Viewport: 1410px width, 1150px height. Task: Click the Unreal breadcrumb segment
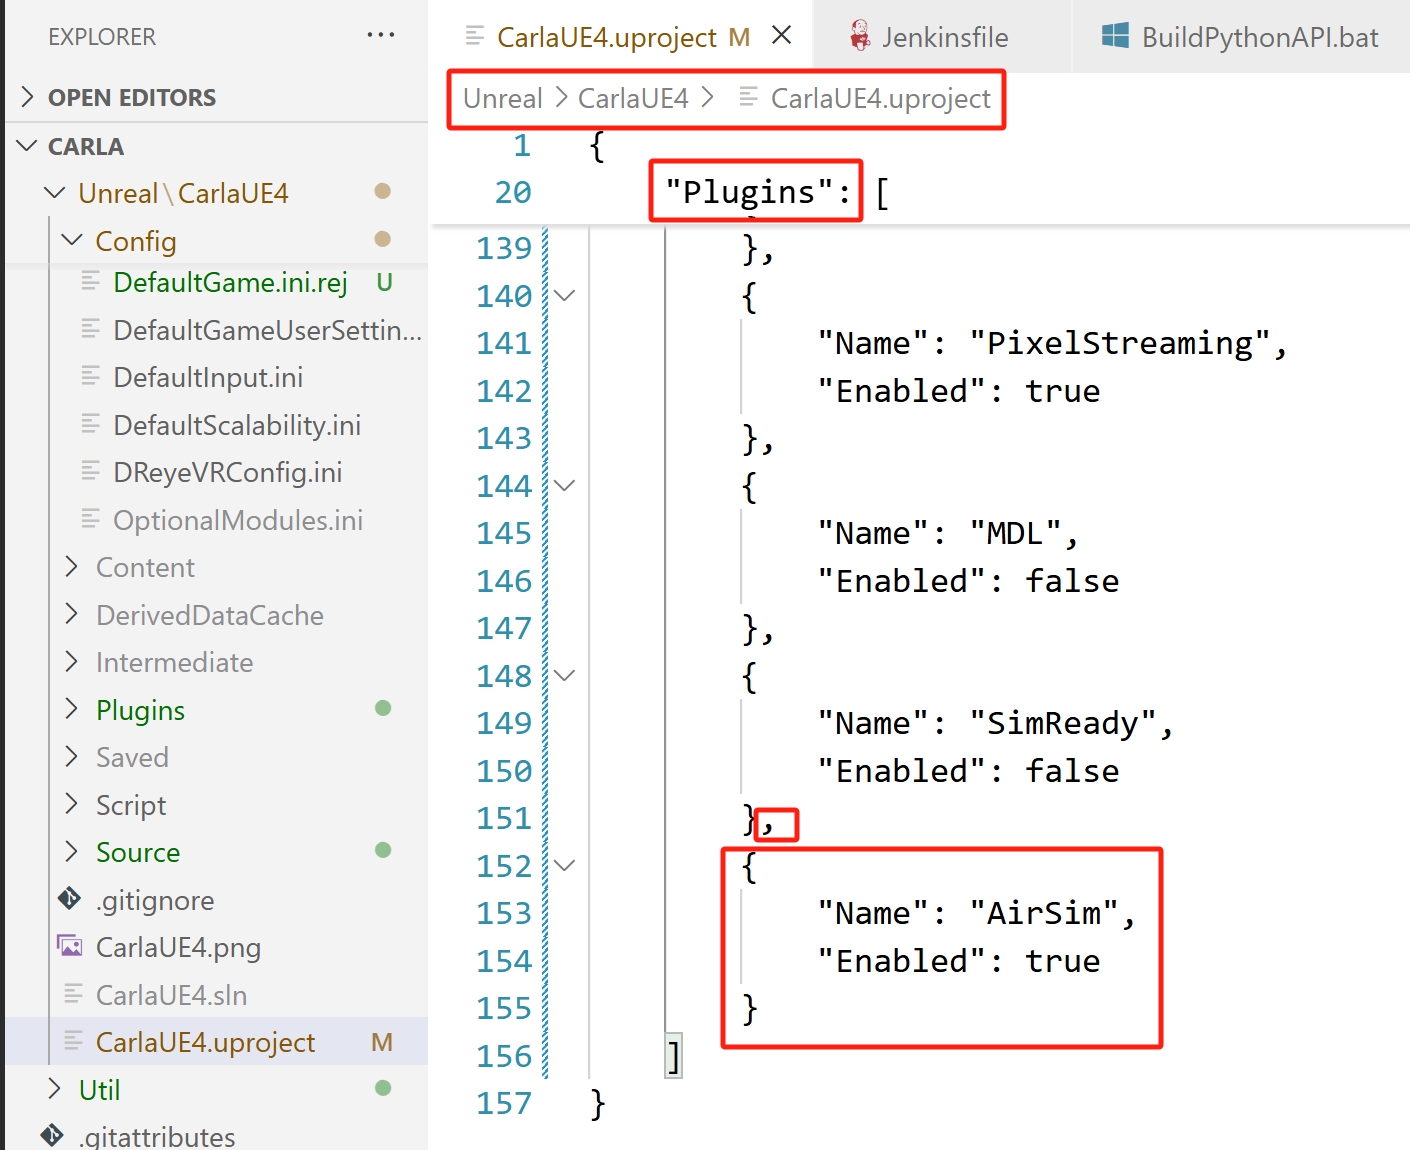(x=502, y=98)
